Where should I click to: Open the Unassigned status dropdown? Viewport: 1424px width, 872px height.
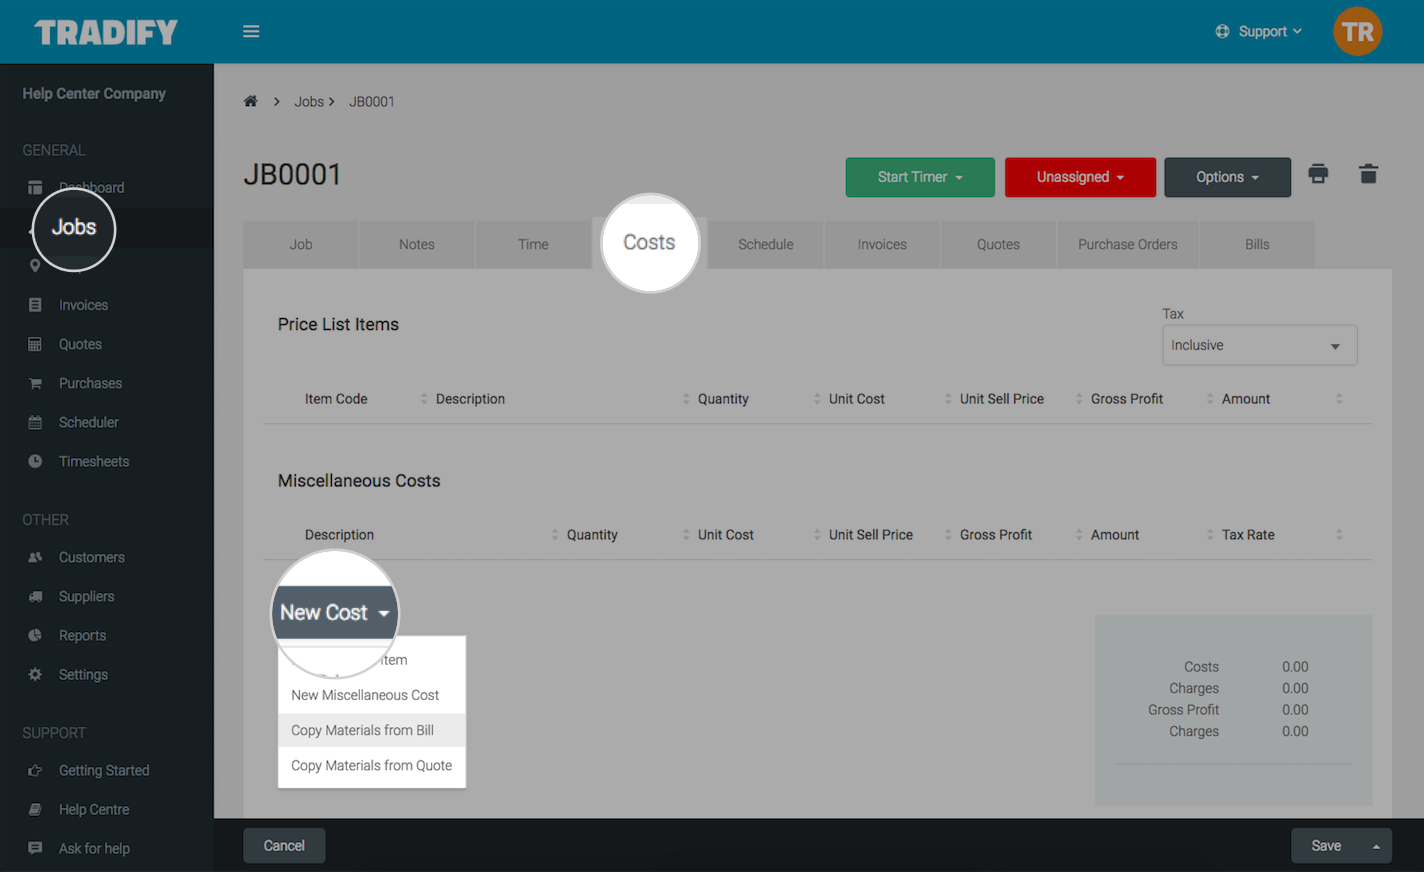tap(1080, 177)
